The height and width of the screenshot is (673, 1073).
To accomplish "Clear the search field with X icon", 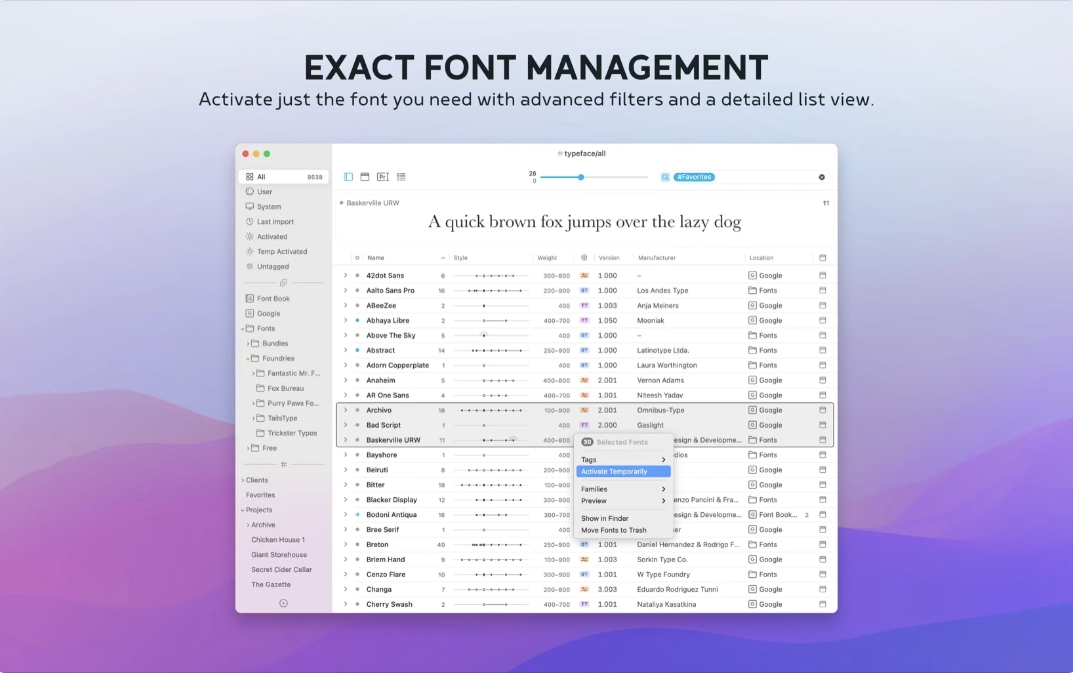I will pyautogui.click(x=822, y=177).
